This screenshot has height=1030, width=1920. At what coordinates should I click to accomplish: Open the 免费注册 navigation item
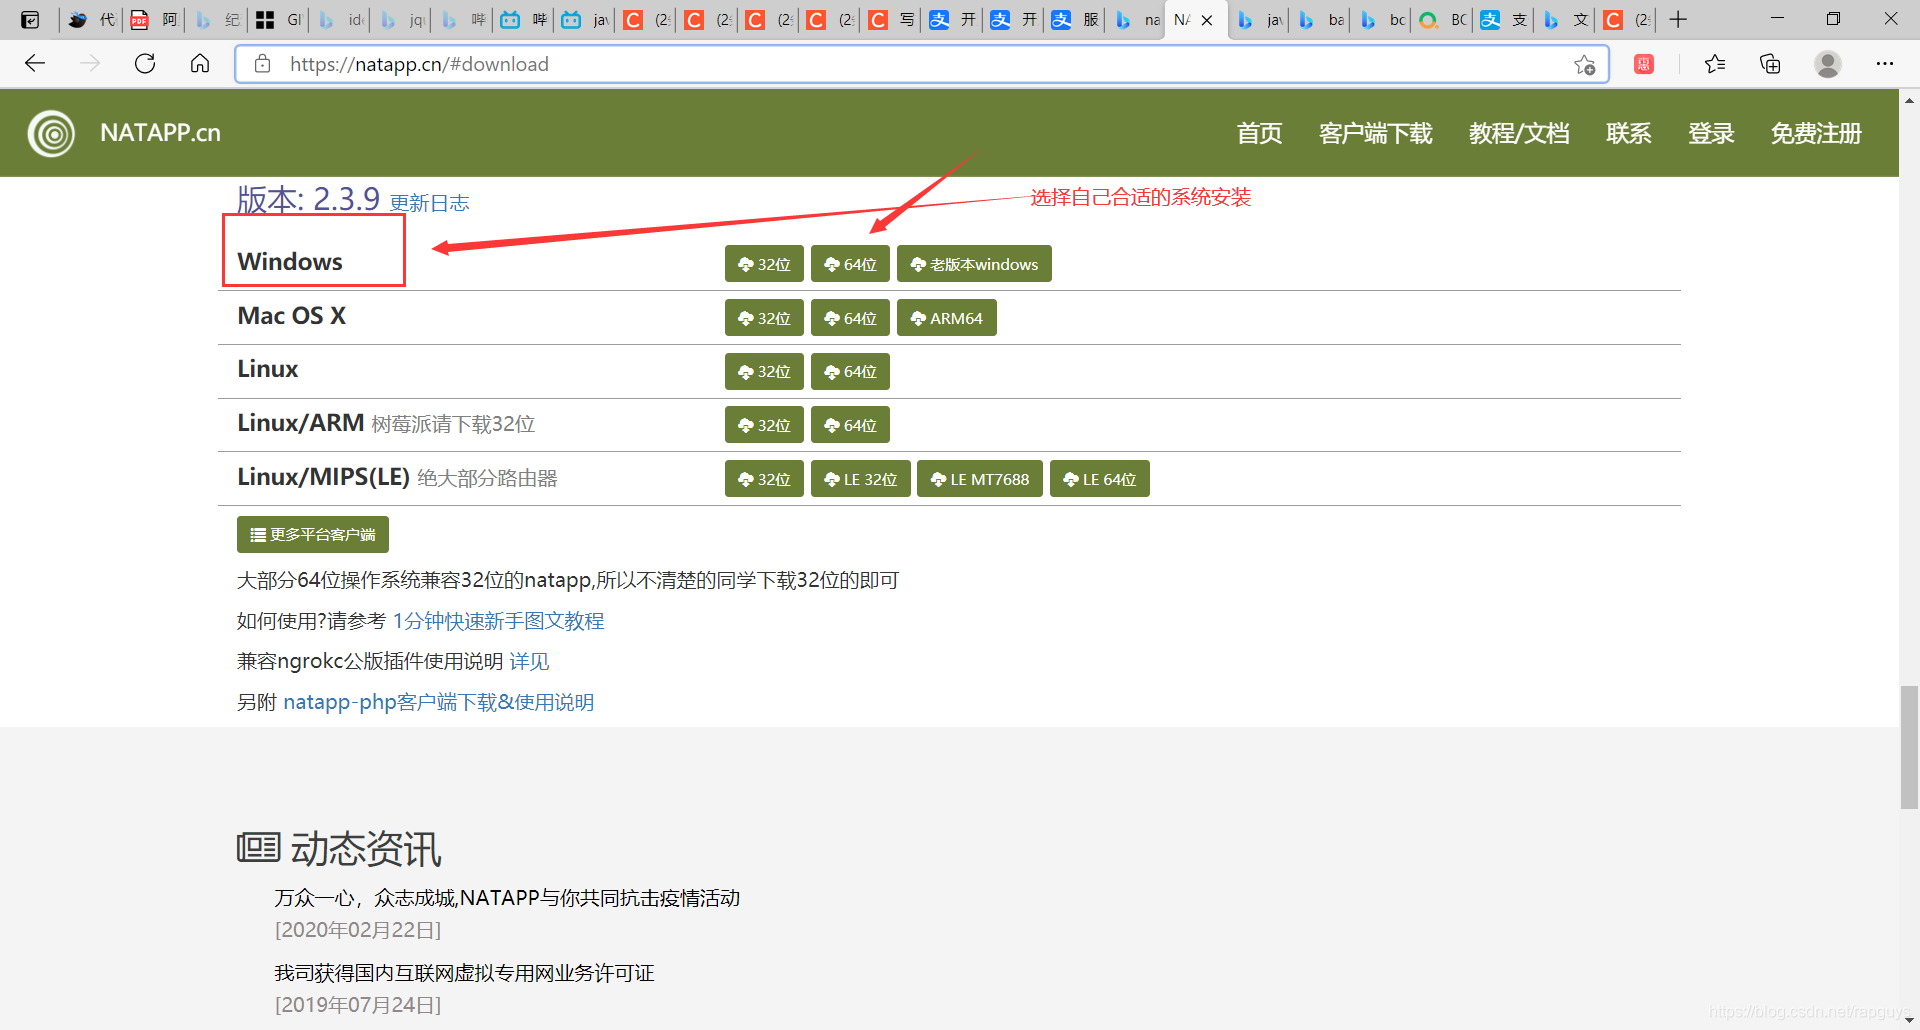[1816, 133]
